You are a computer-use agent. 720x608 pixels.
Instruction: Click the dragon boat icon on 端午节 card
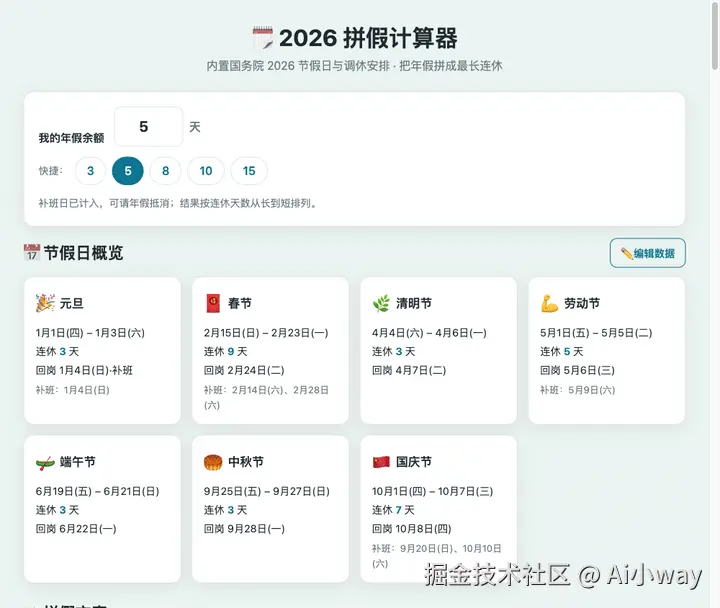pyautogui.click(x=45, y=462)
